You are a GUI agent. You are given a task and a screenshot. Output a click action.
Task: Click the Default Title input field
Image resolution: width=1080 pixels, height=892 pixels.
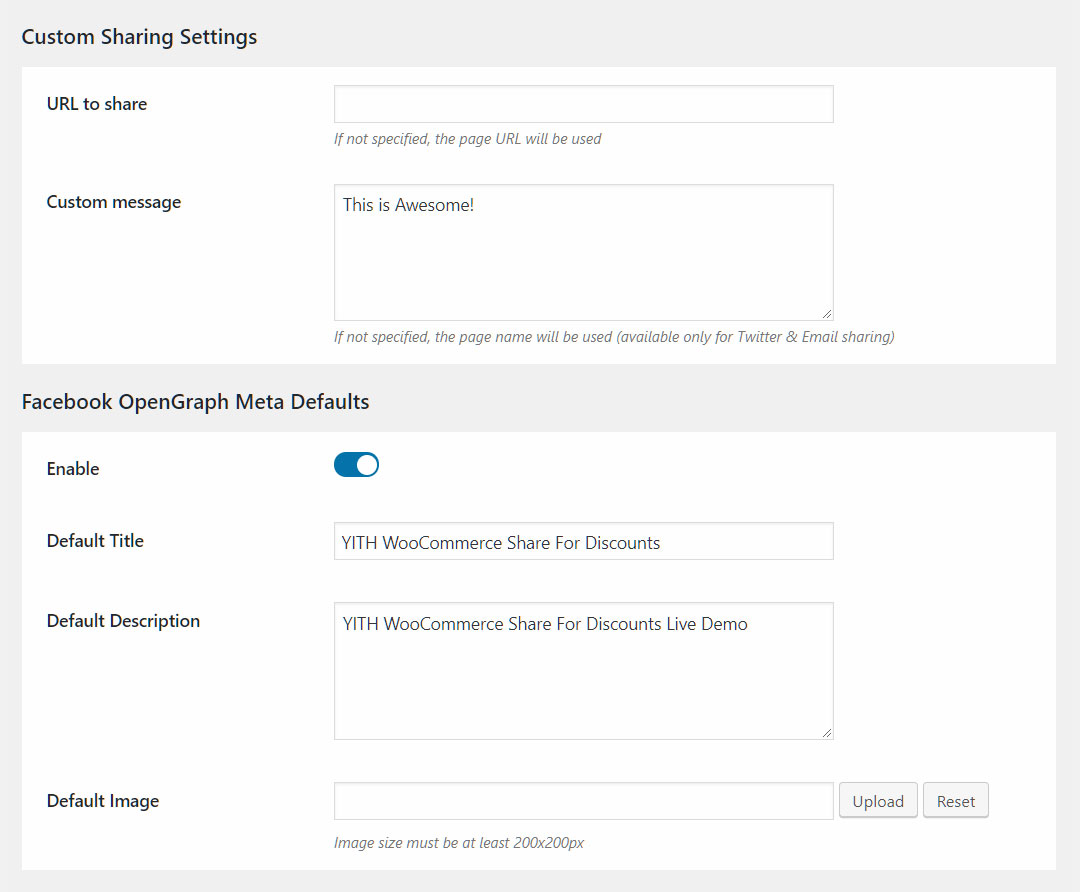point(583,541)
